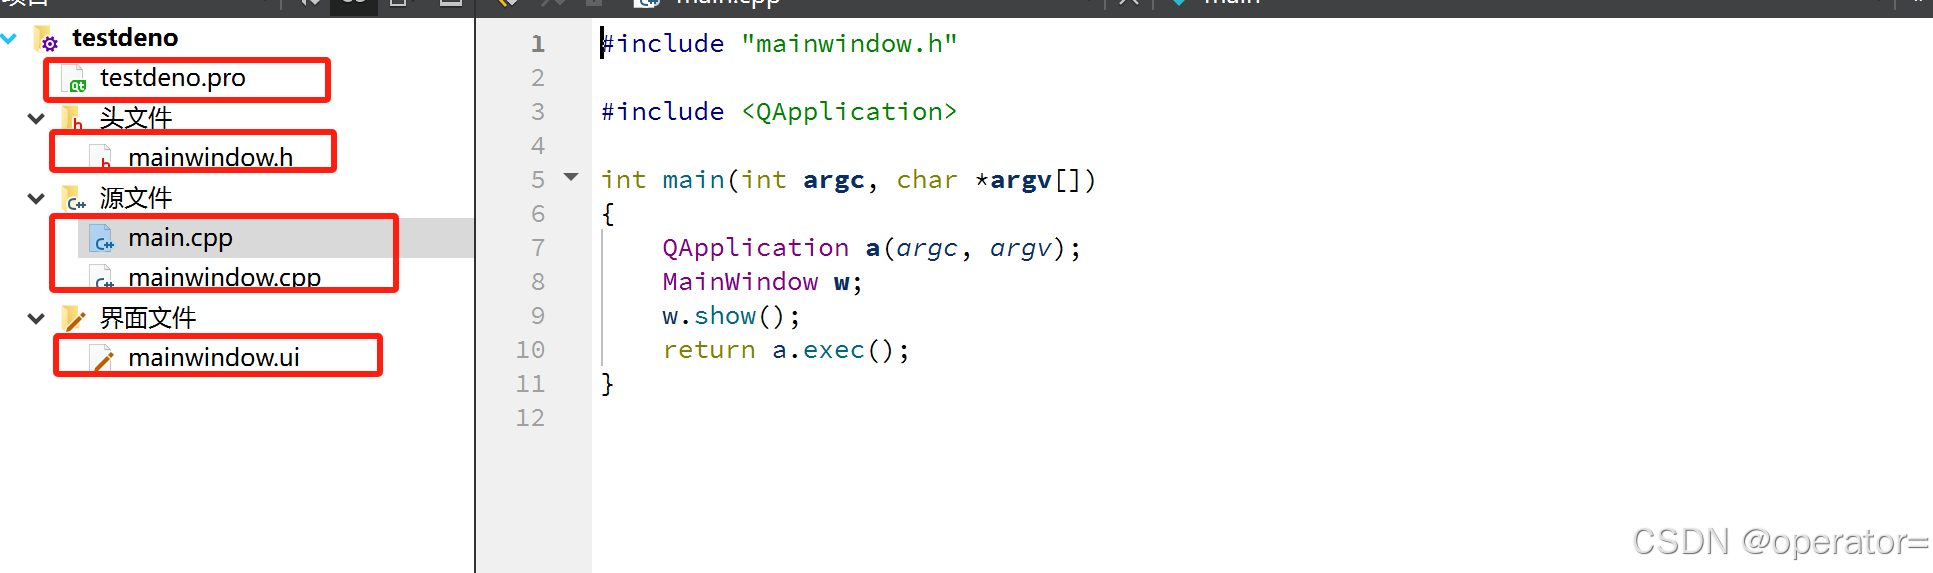The height and width of the screenshot is (573, 1933).
Task: Click line number 5 in the gutter
Action: click(538, 180)
